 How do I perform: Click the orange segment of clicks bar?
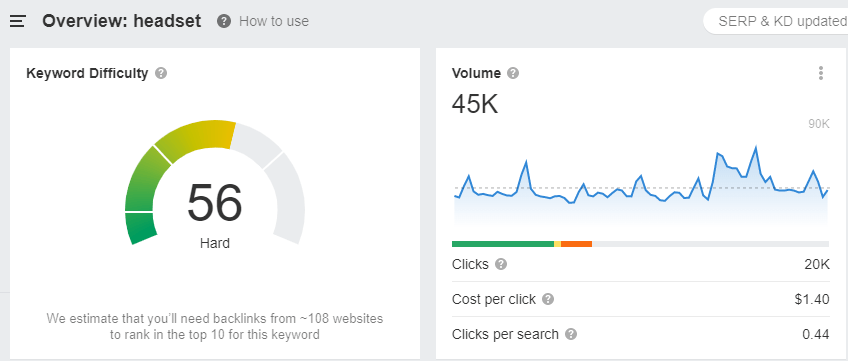[577, 244]
